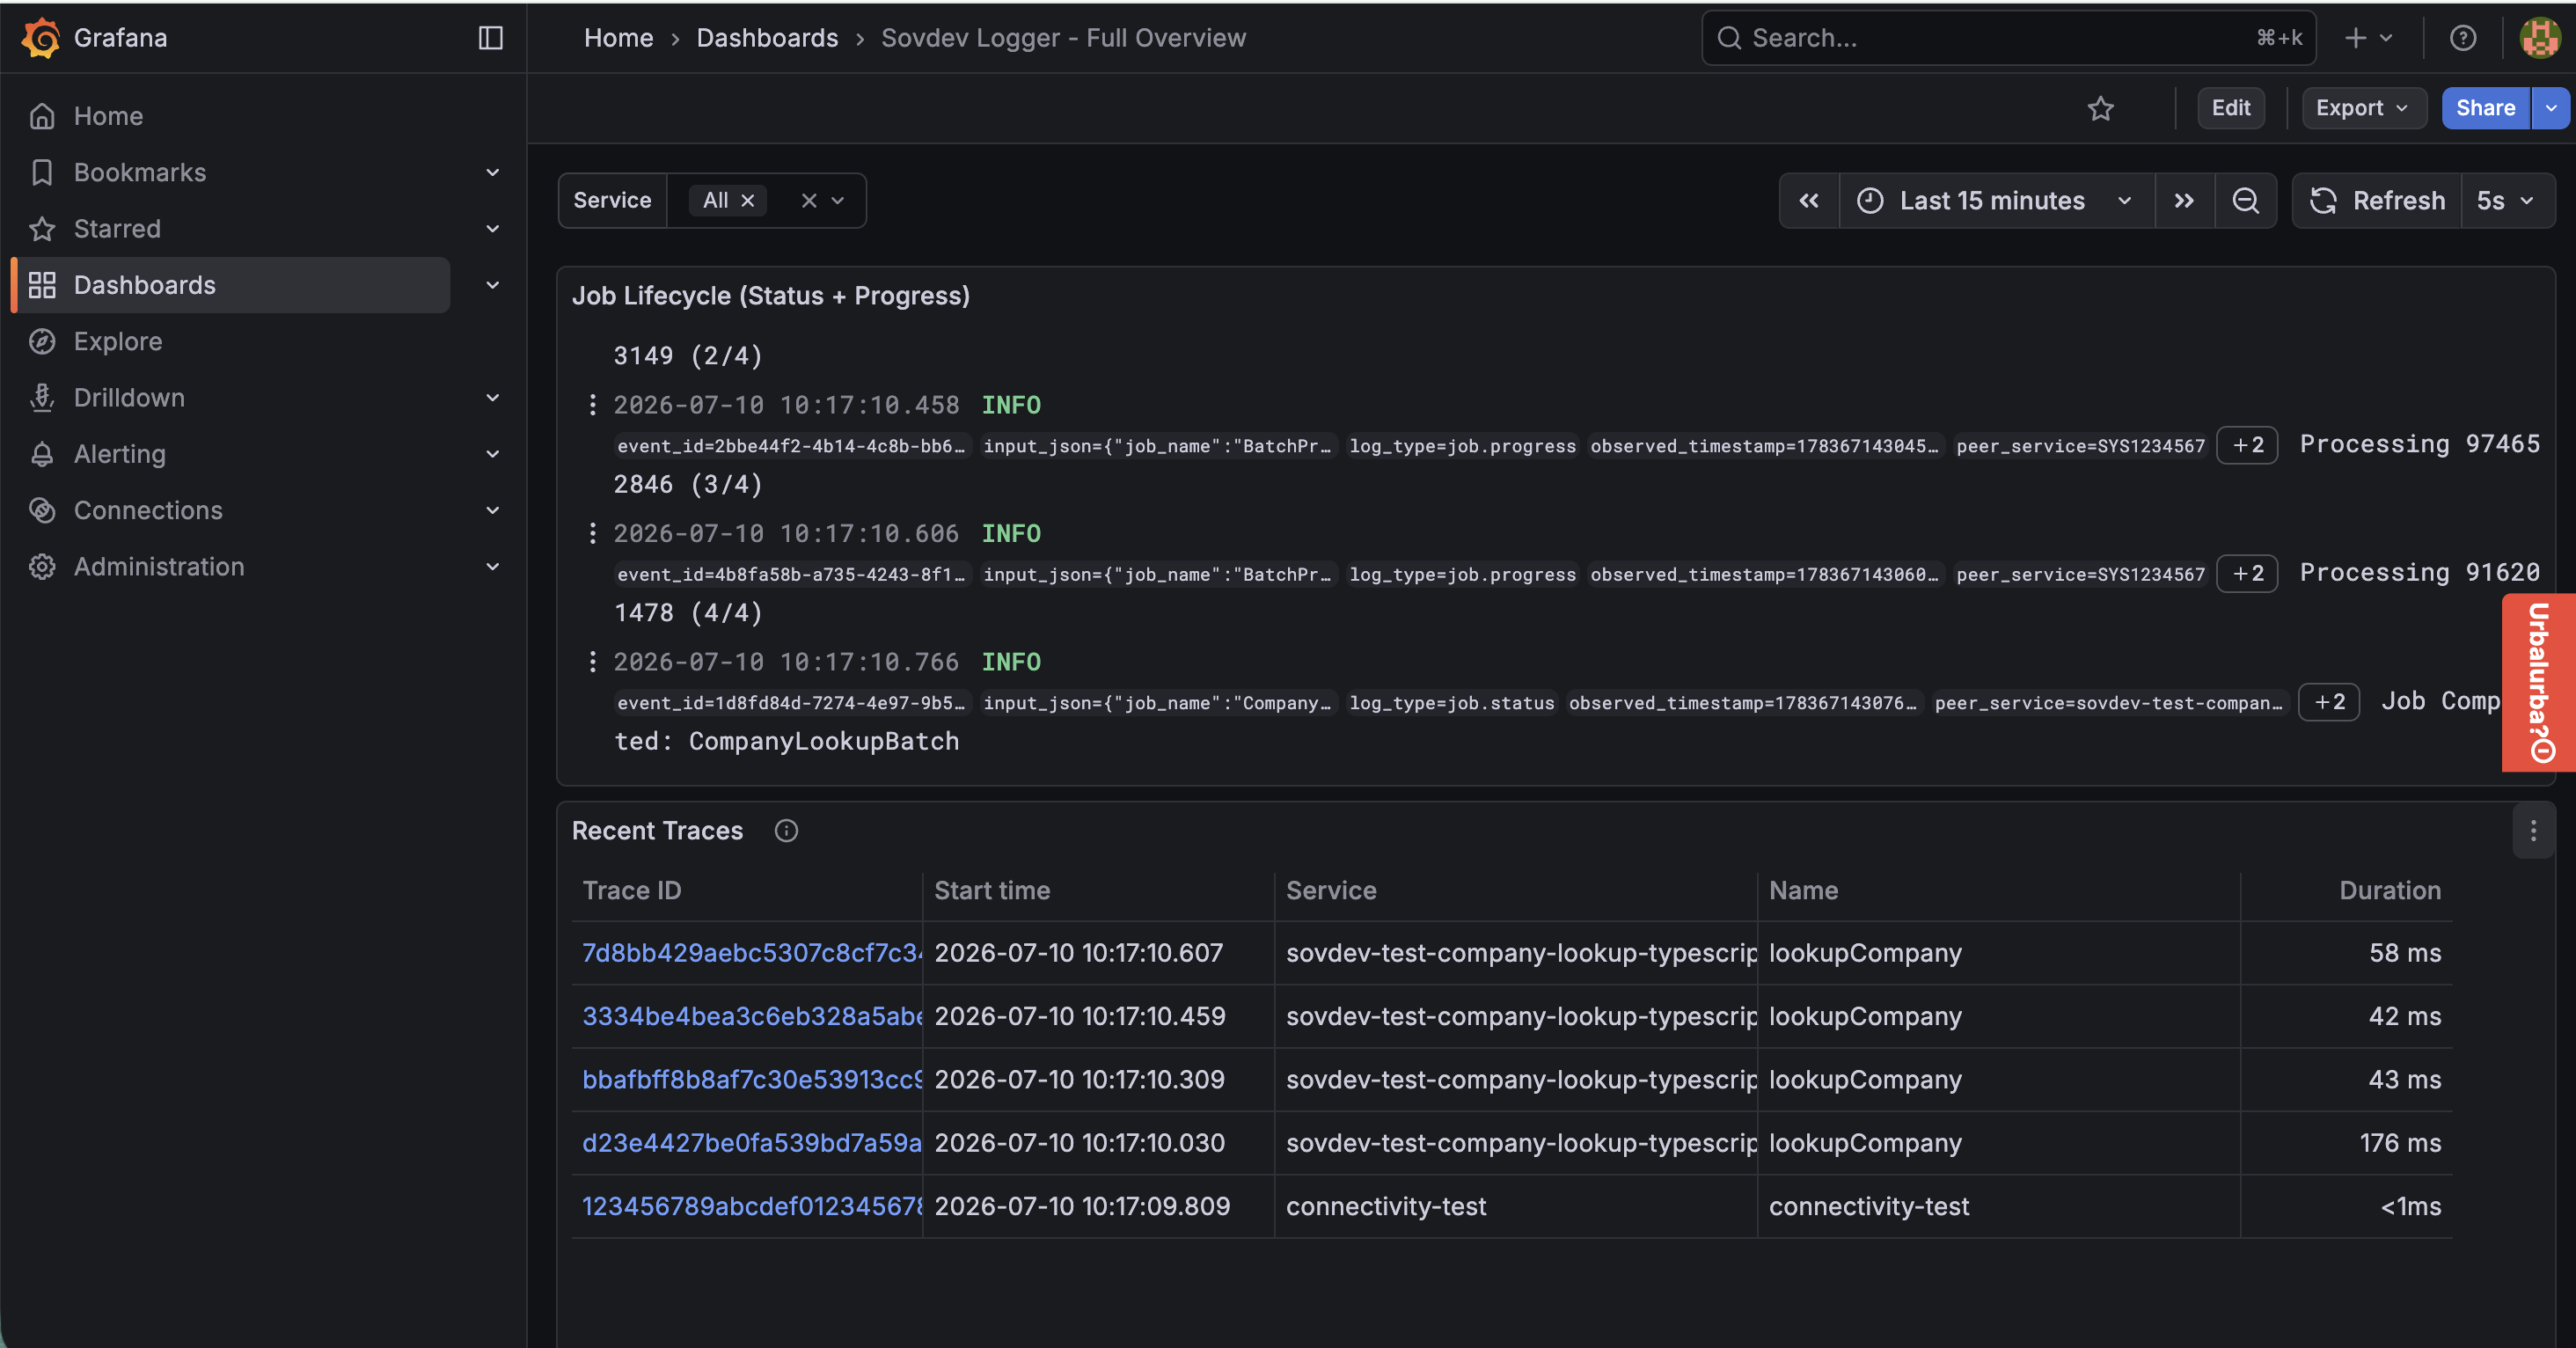The image size is (2576, 1348).
Task: Open the Service variable dropdown
Action: [x=838, y=201]
